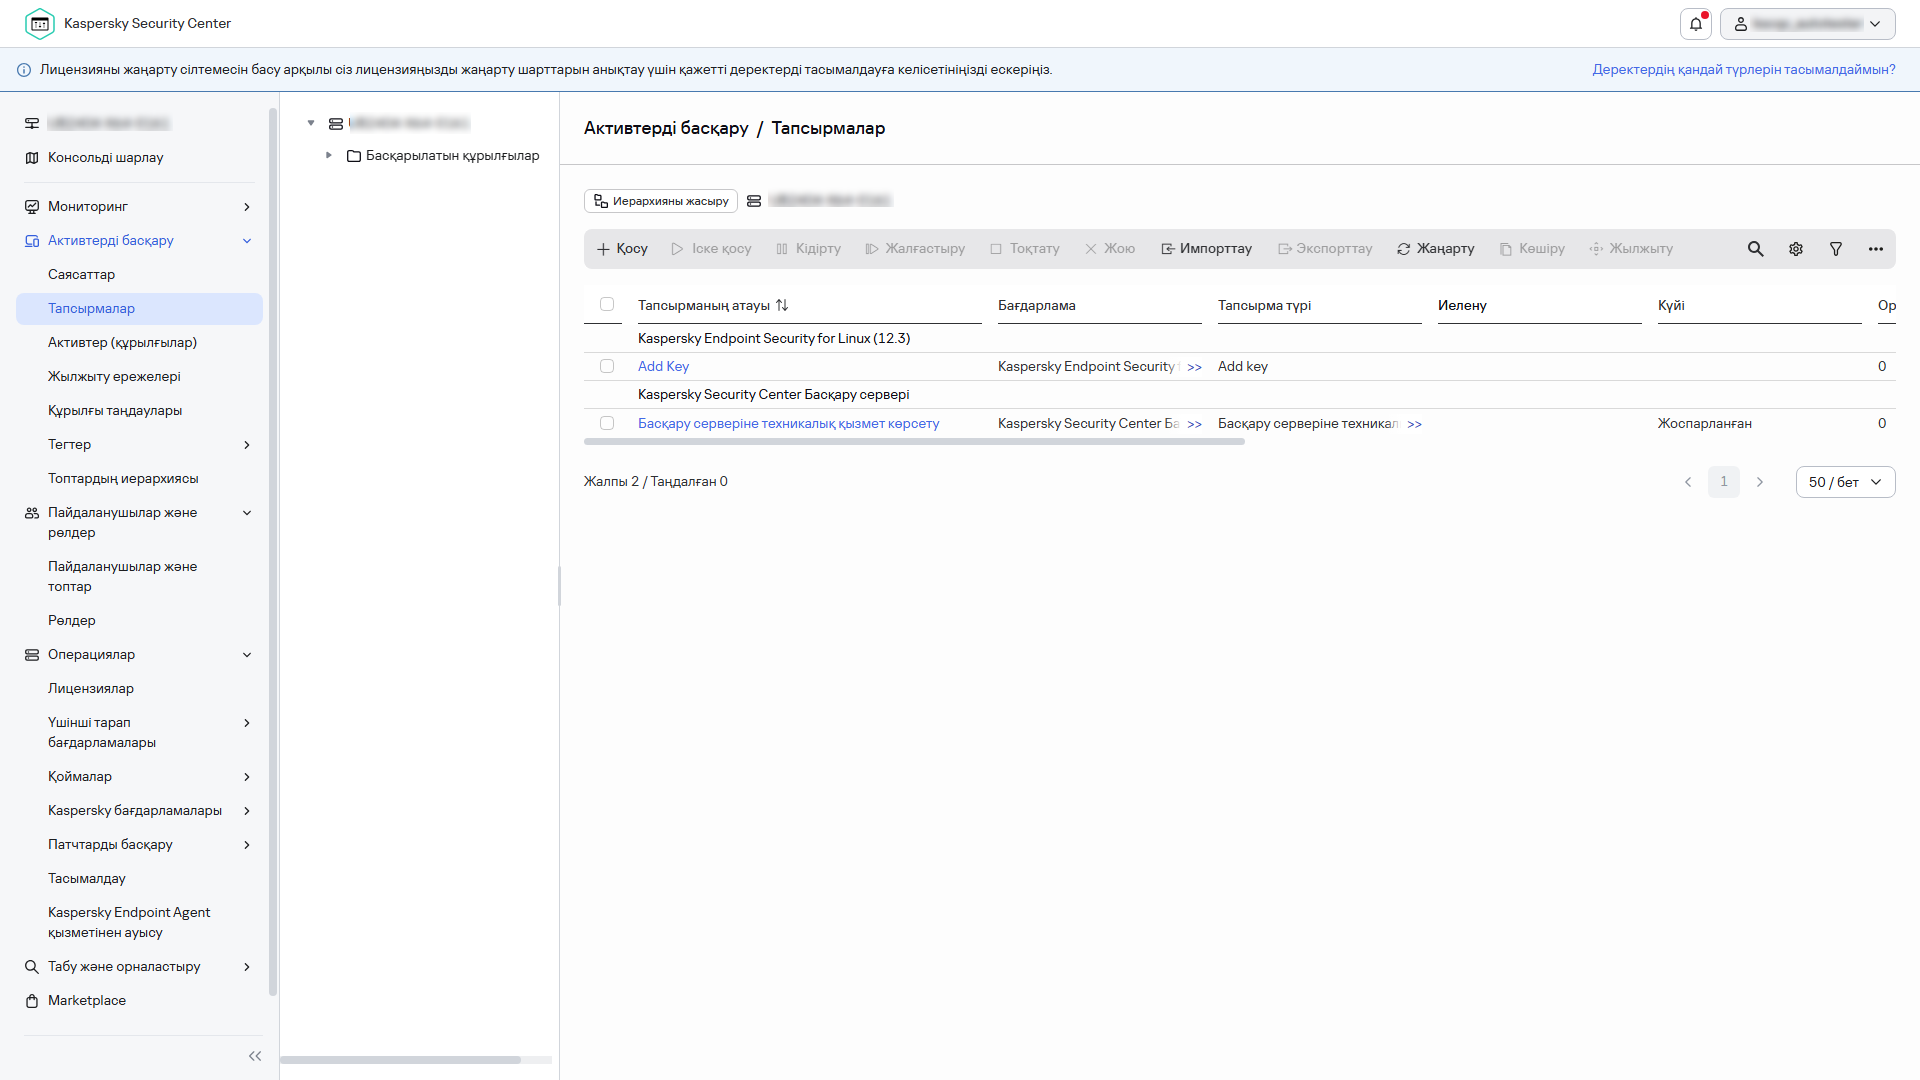Sort by Тапсырманың атауы arrows icon

(782, 305)
